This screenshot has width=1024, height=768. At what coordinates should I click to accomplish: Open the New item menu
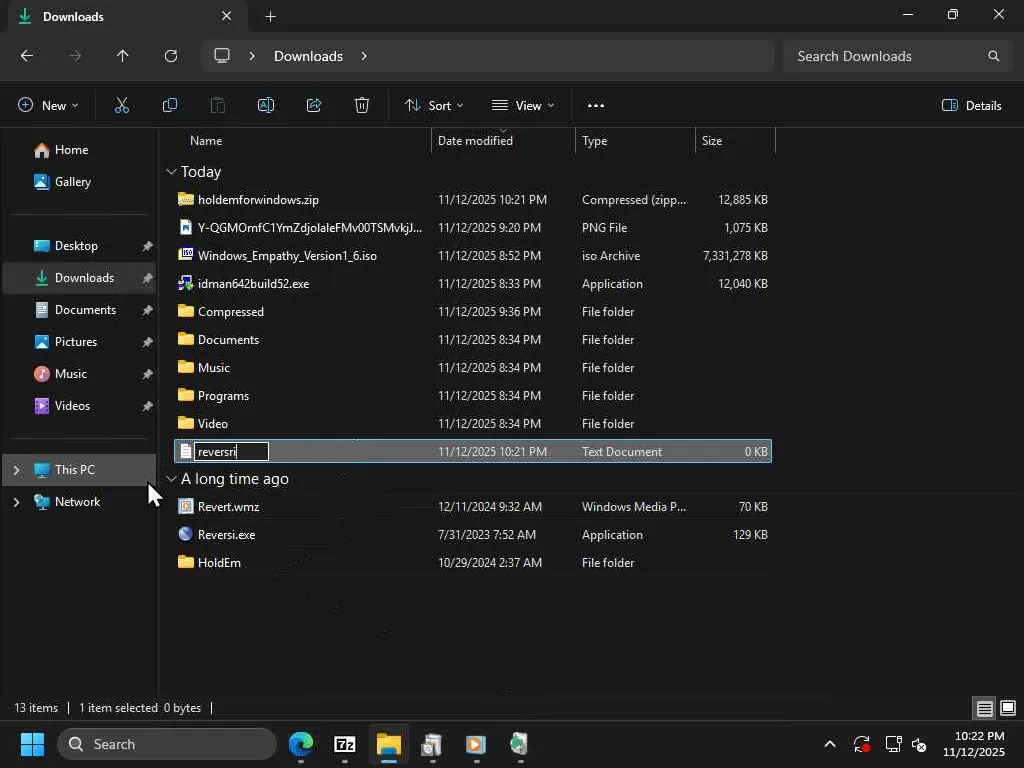pos(48,105)
